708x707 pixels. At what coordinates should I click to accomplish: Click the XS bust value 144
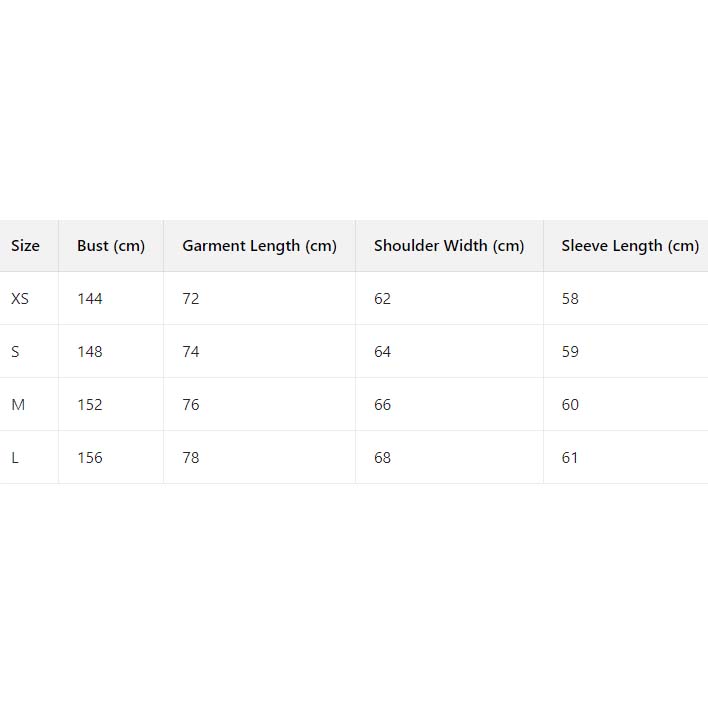point(90,299)
